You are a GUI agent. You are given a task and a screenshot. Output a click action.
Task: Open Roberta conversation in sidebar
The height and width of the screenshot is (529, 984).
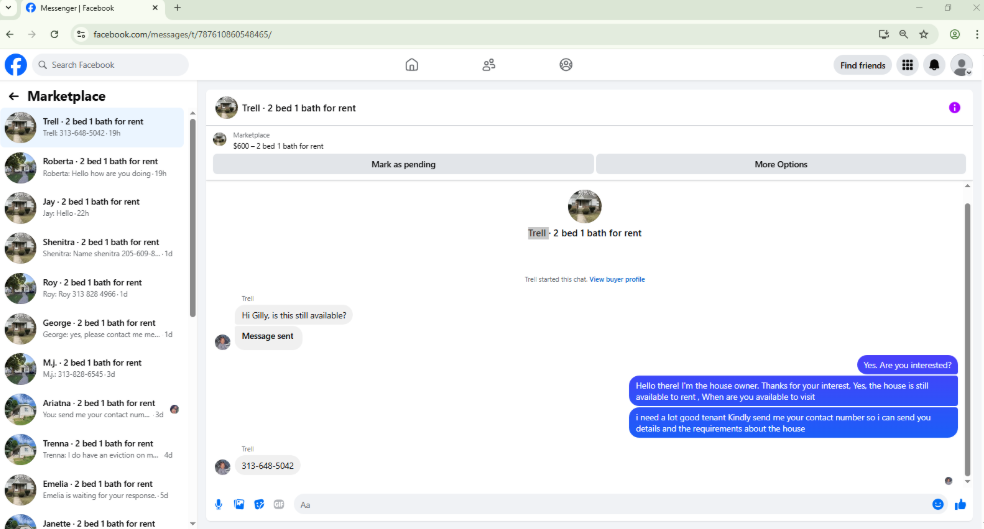[93, 167]
